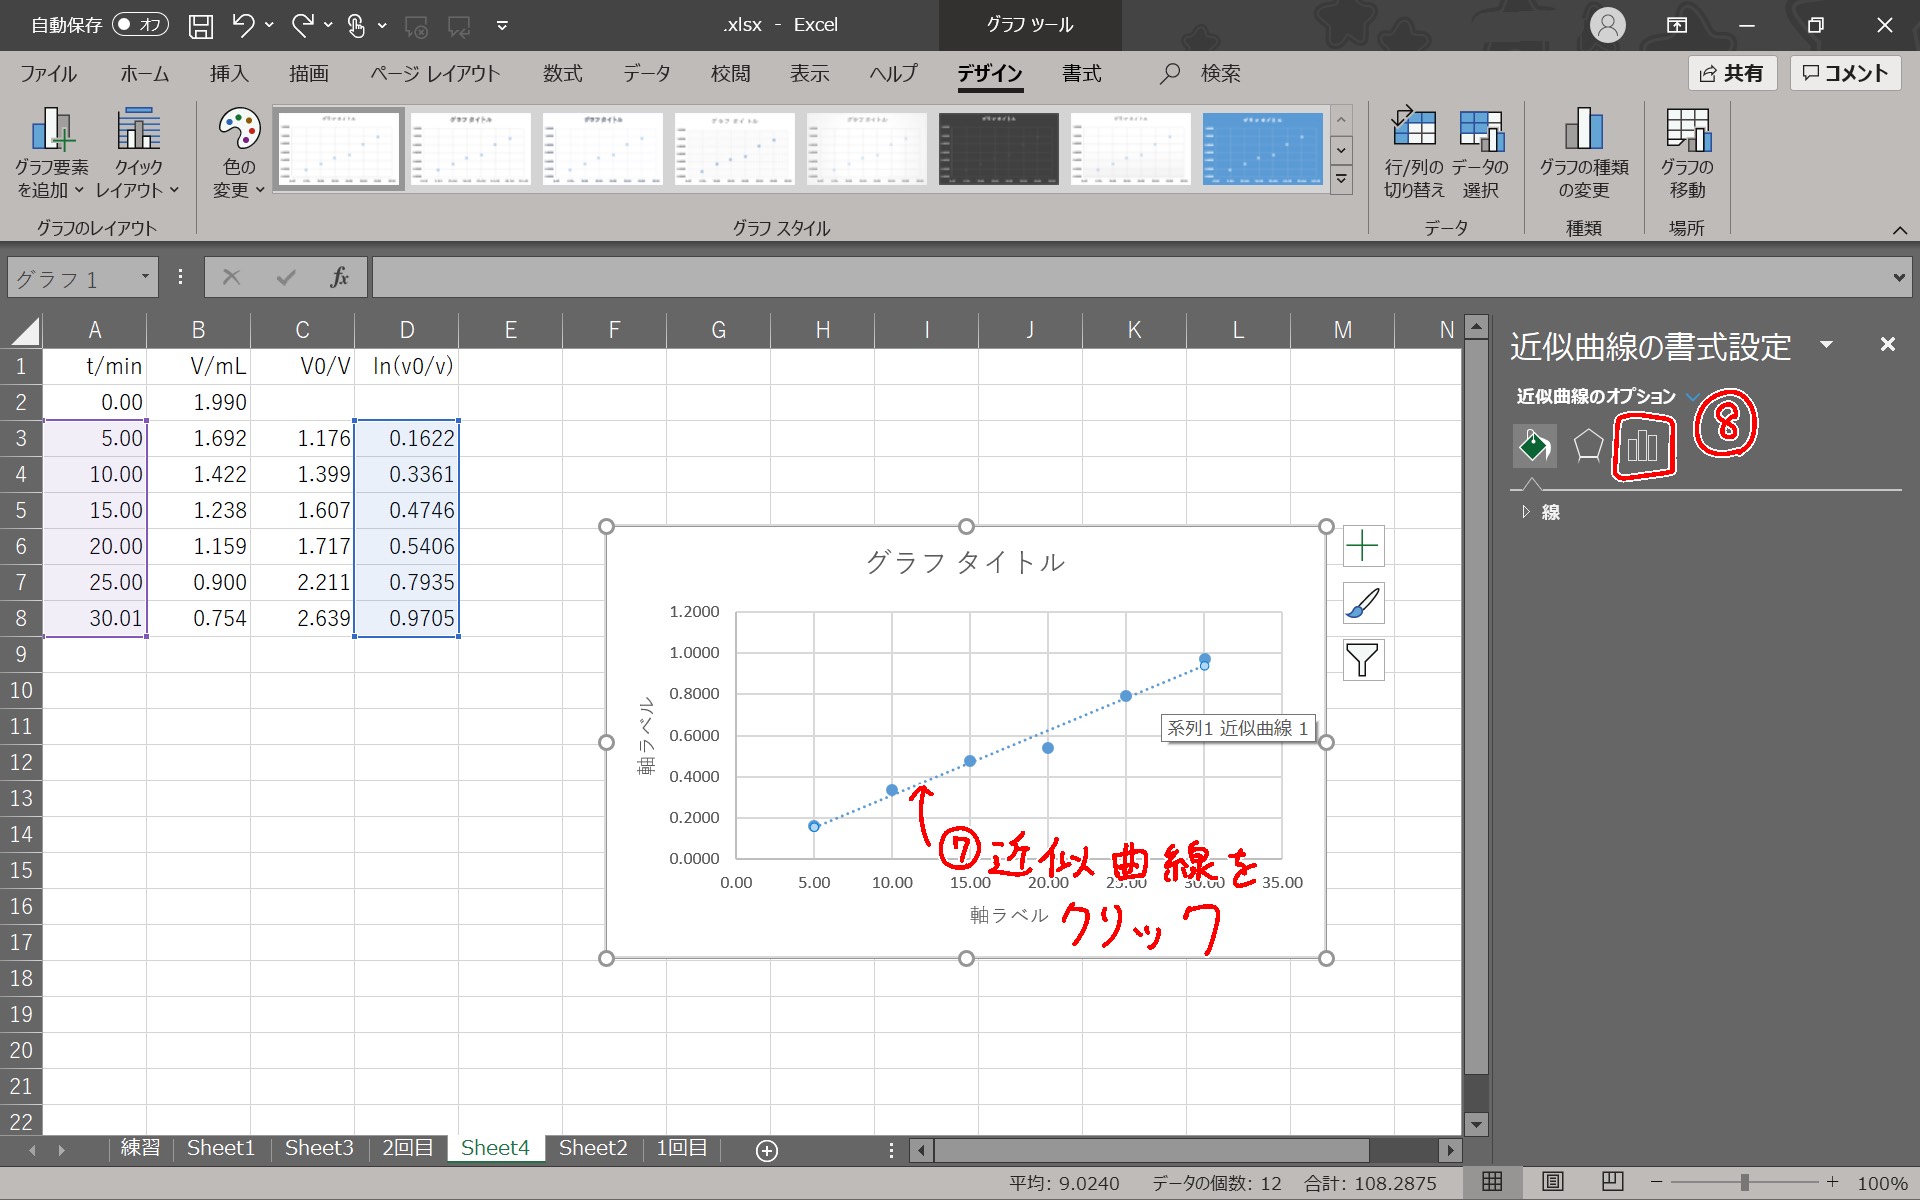Select the dark chart style thumbnail
1920x1200 pixels.
pyautogui.click(x=998, y=149)
